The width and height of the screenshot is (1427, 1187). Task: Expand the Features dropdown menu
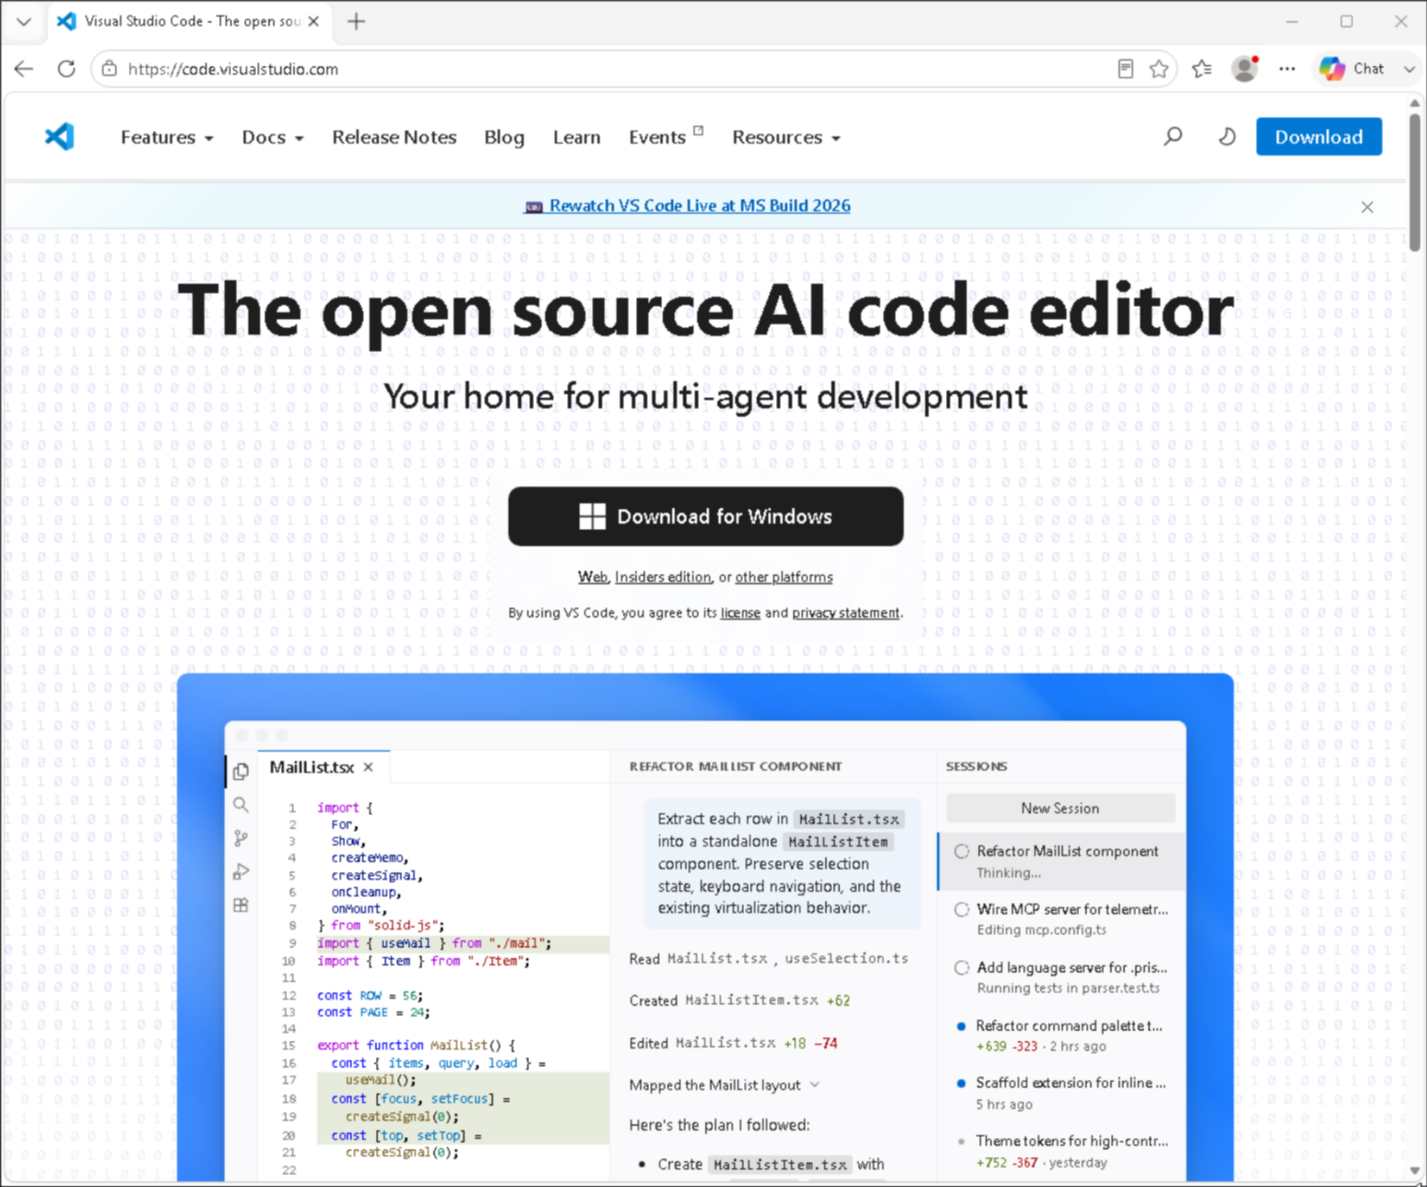[x=167, y=137]
